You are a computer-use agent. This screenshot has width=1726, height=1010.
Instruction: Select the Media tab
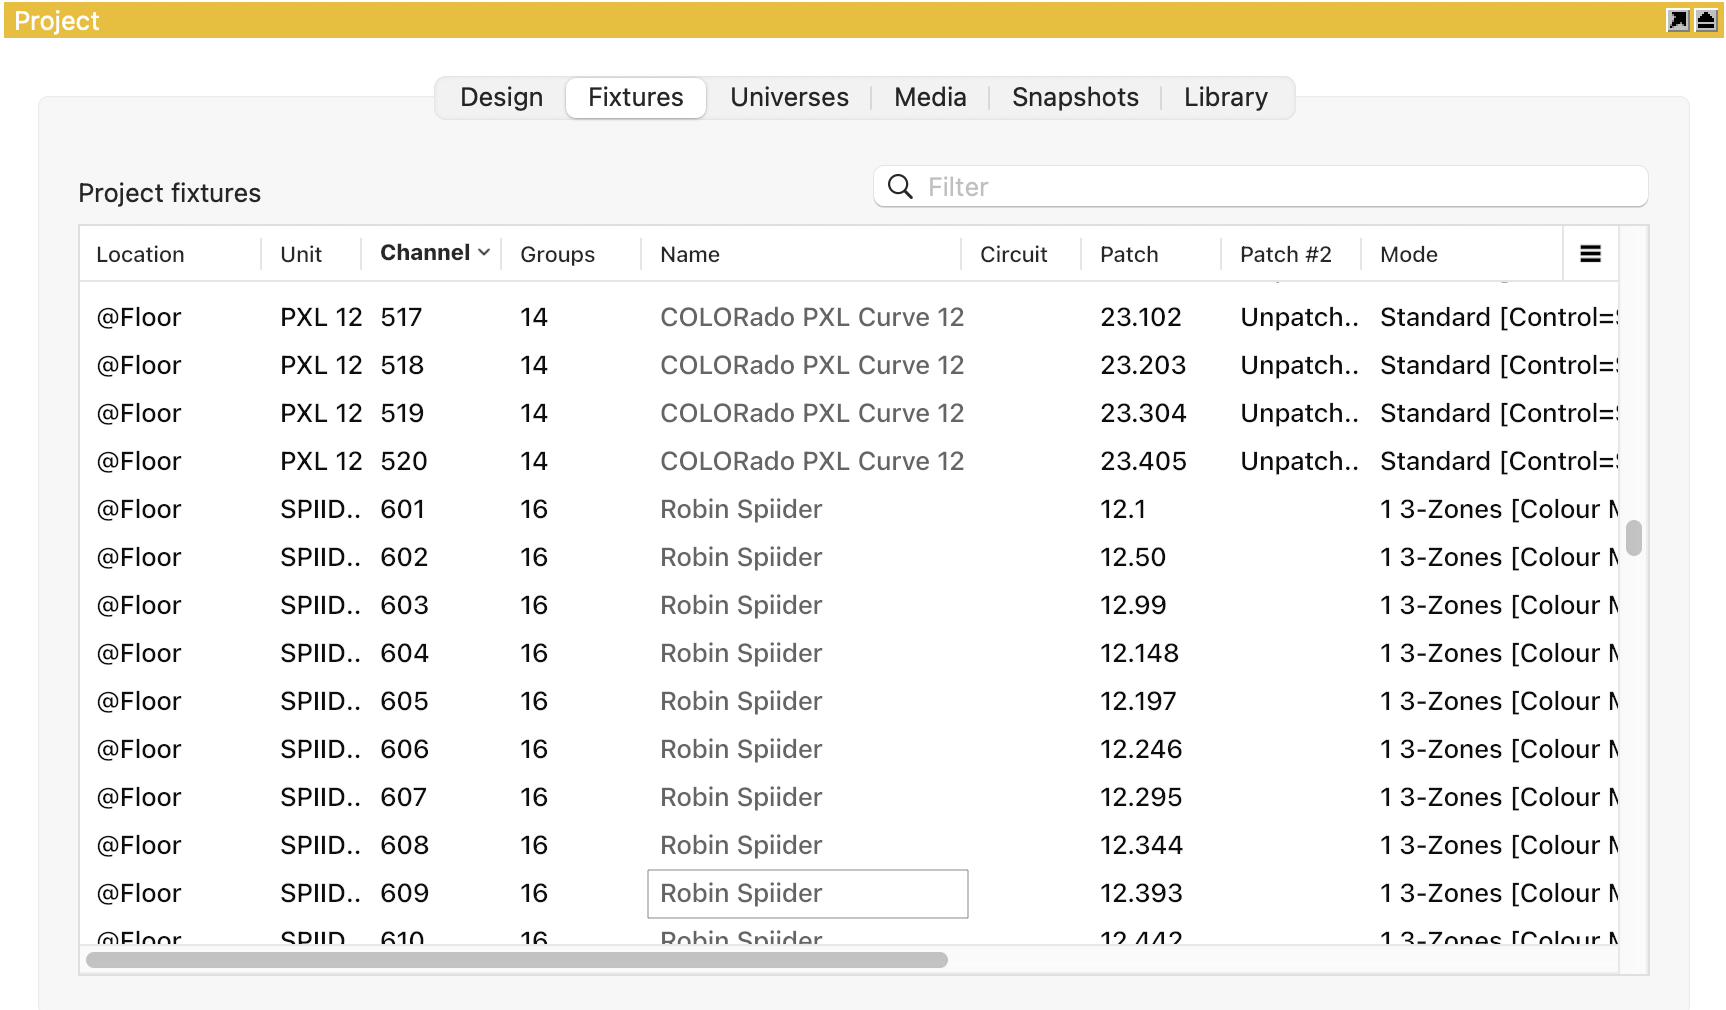[x=930, y=97]
